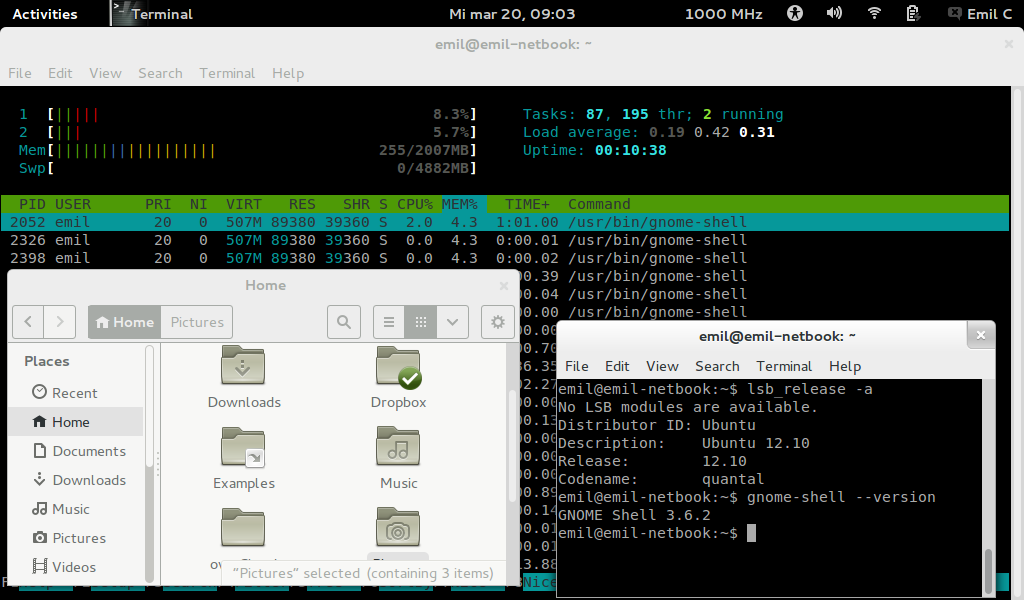Click the GNOME Shell 3.6.2 output line
This screenshot has width=1024, height=600.
coord(634,515)
